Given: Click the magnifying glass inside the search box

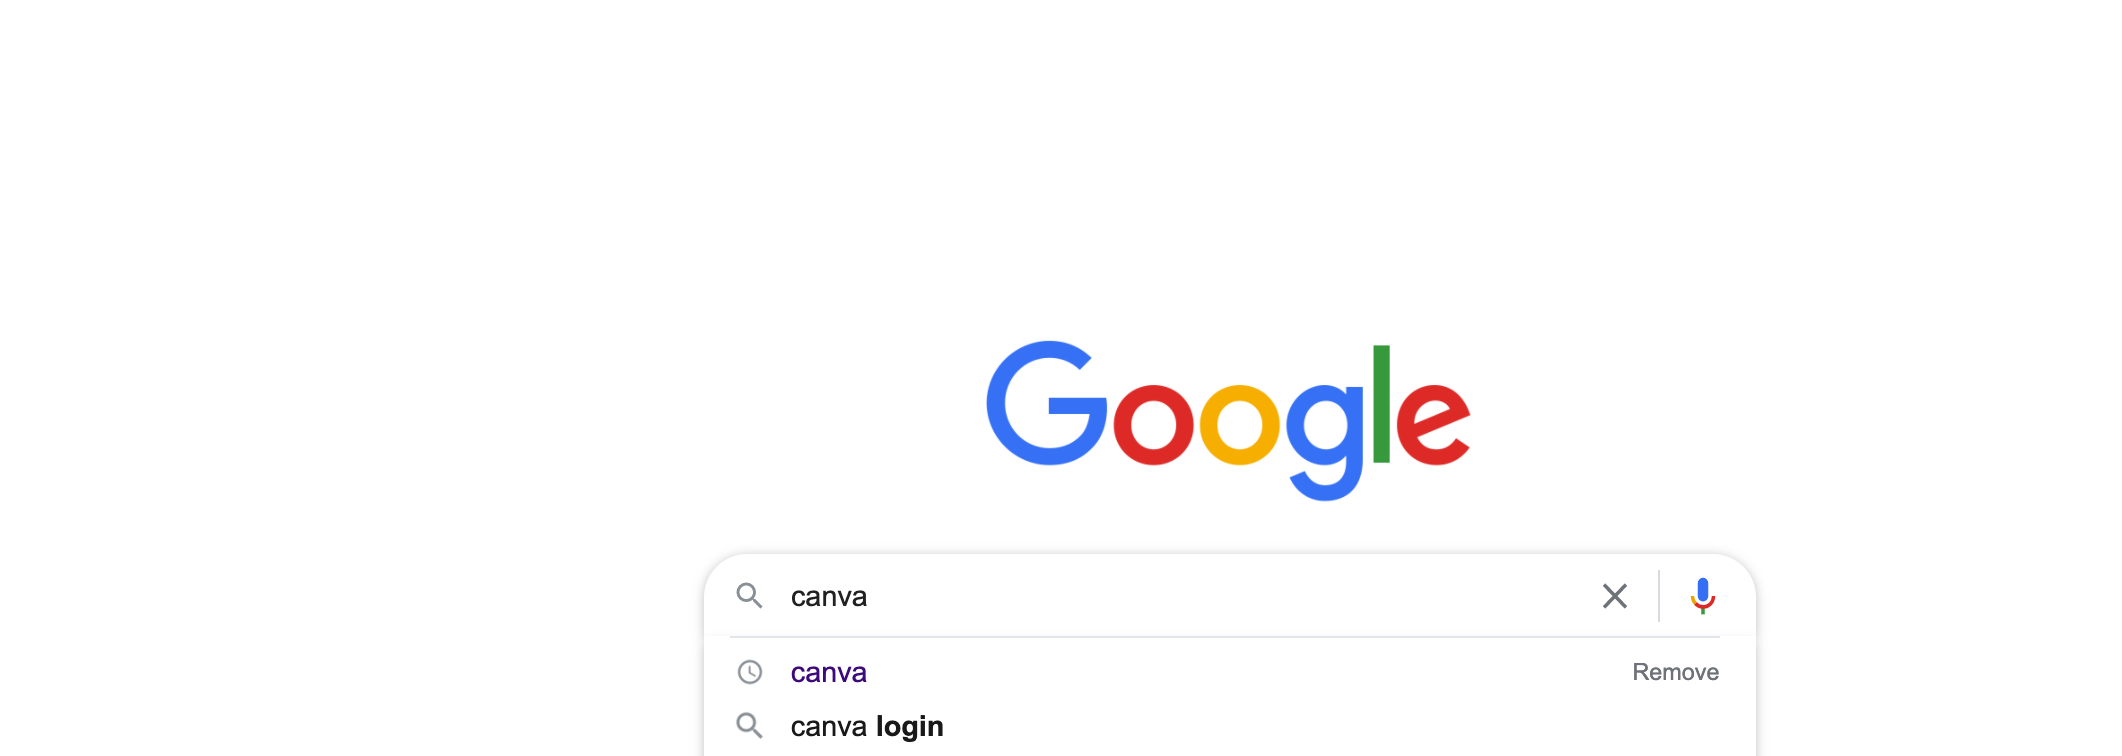Looking at the screenshot, I should coord(749,596).
